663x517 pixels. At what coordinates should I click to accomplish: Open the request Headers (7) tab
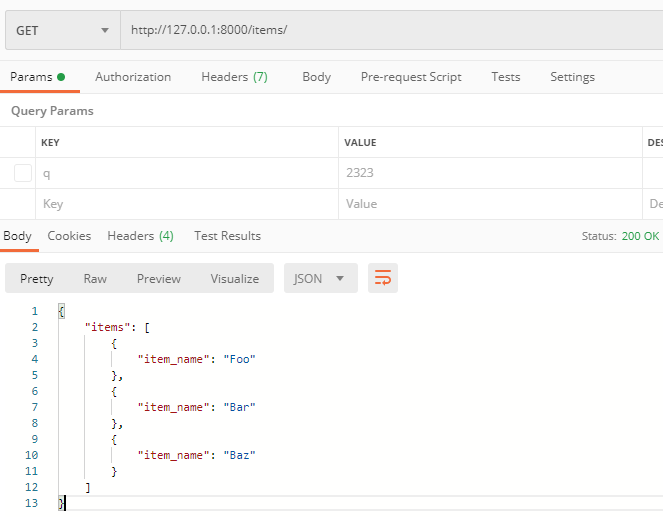pos(234,77)
